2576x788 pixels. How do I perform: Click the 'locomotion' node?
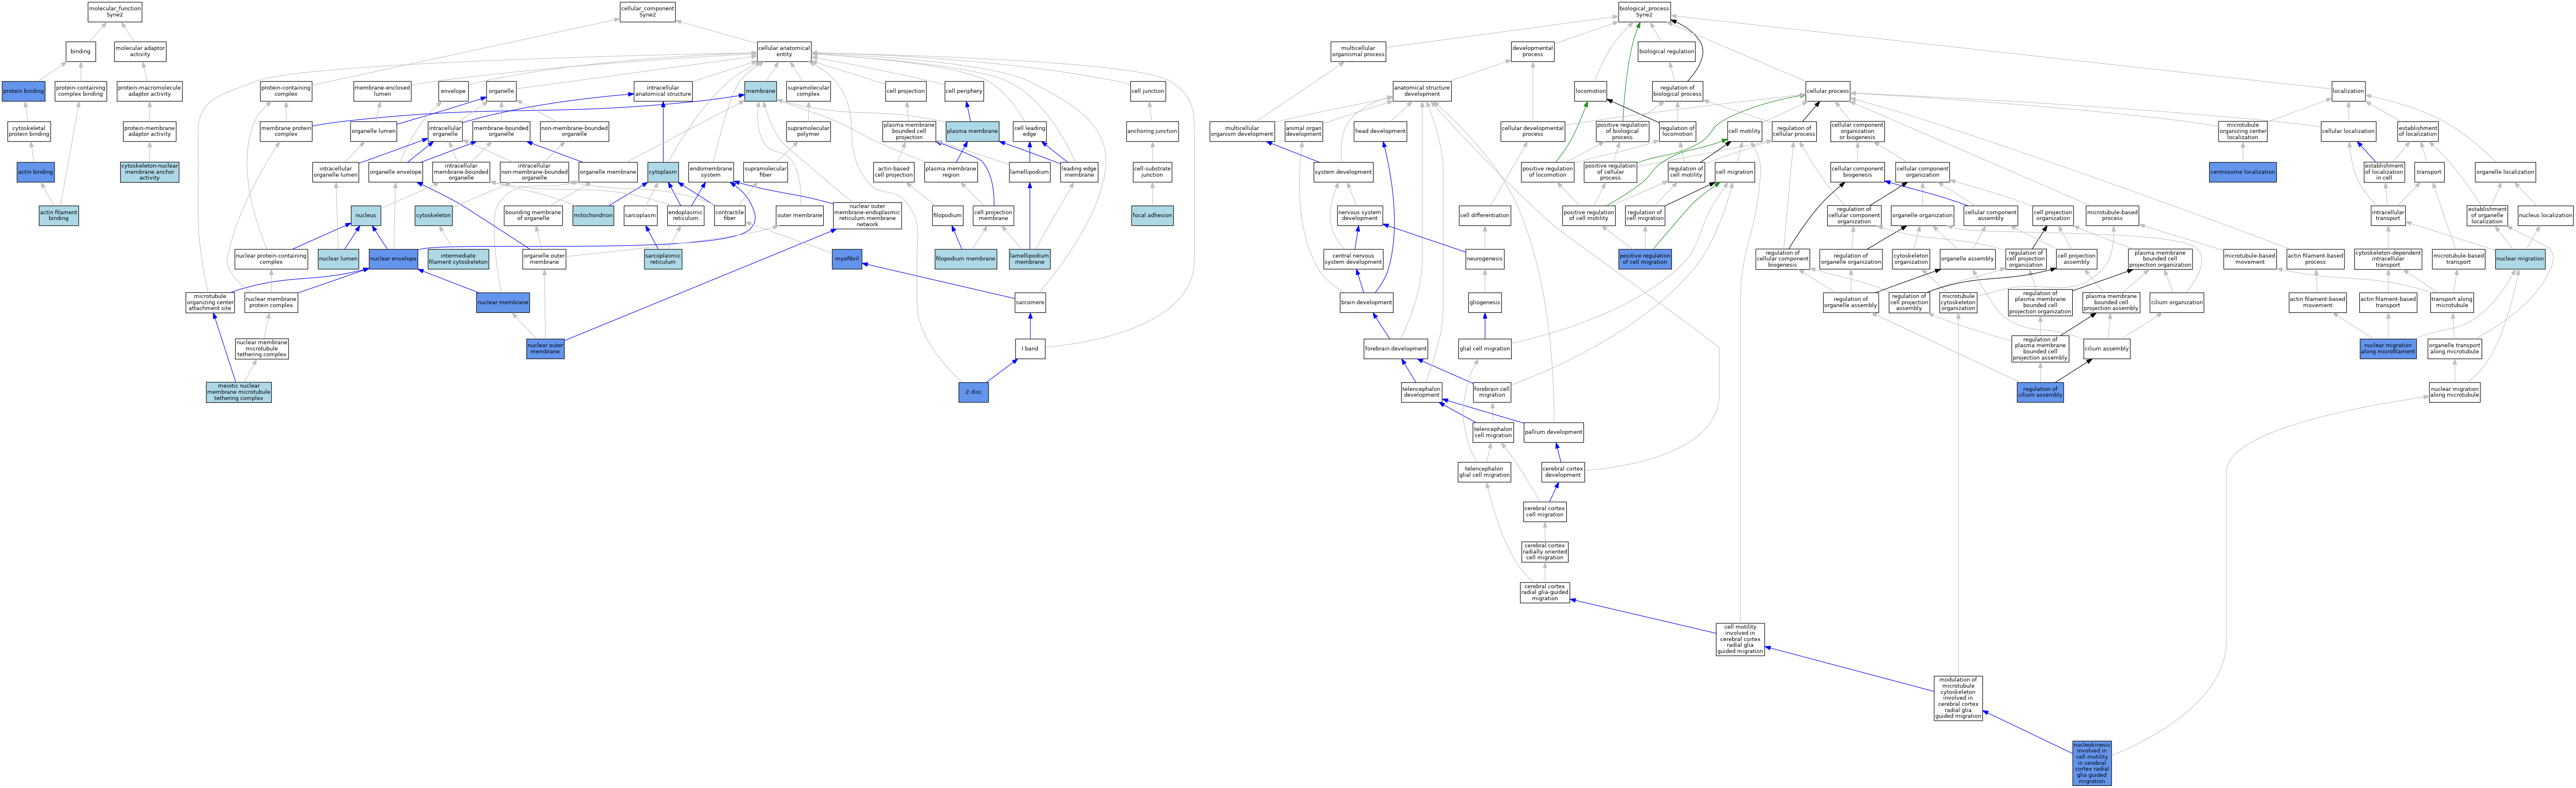(1590, 91)
